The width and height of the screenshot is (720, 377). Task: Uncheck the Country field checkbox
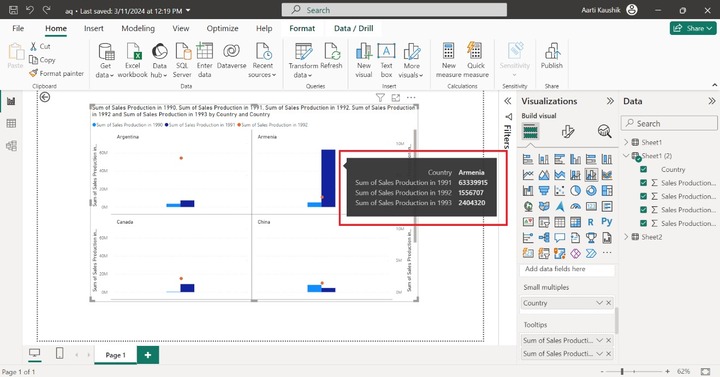point(643,169)
